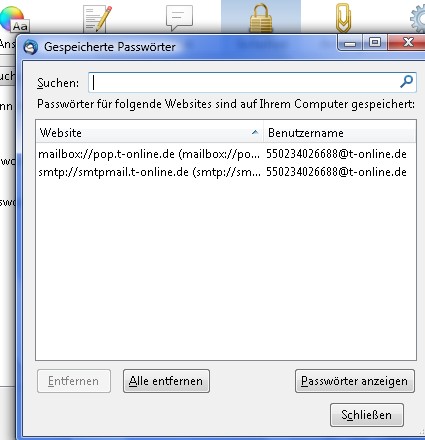This screenshot has width=425, height=440.
Task: Open the Composition pane pencil icon
Action: tap(97, 19)
